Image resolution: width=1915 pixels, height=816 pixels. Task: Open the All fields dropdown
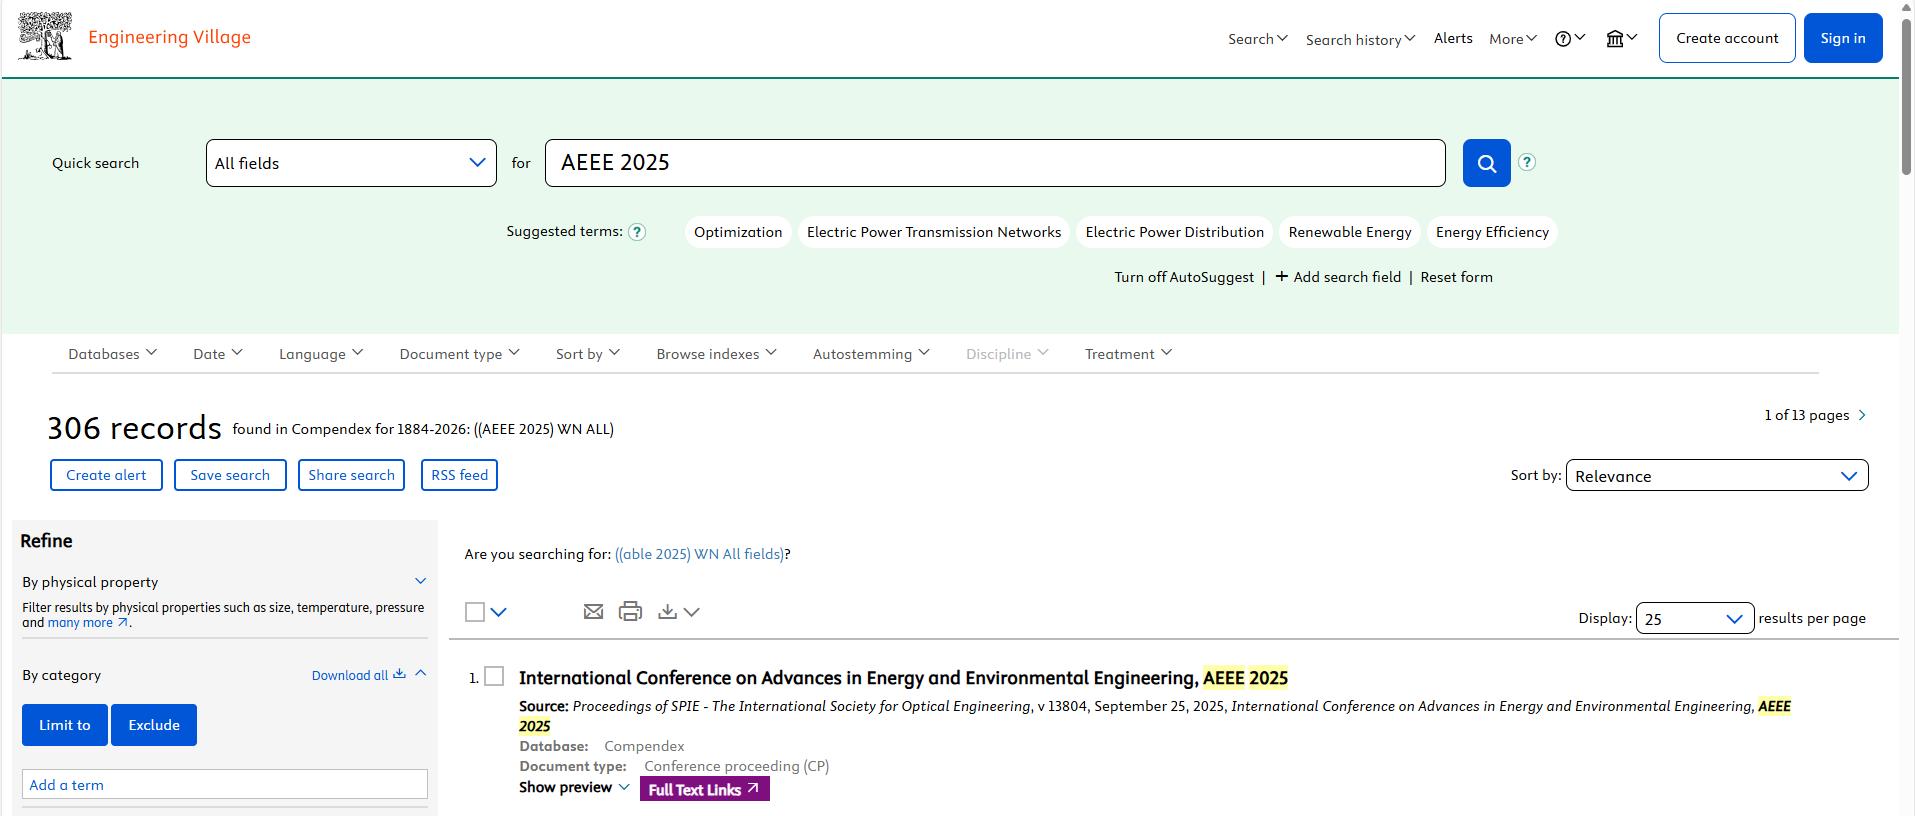351,163
